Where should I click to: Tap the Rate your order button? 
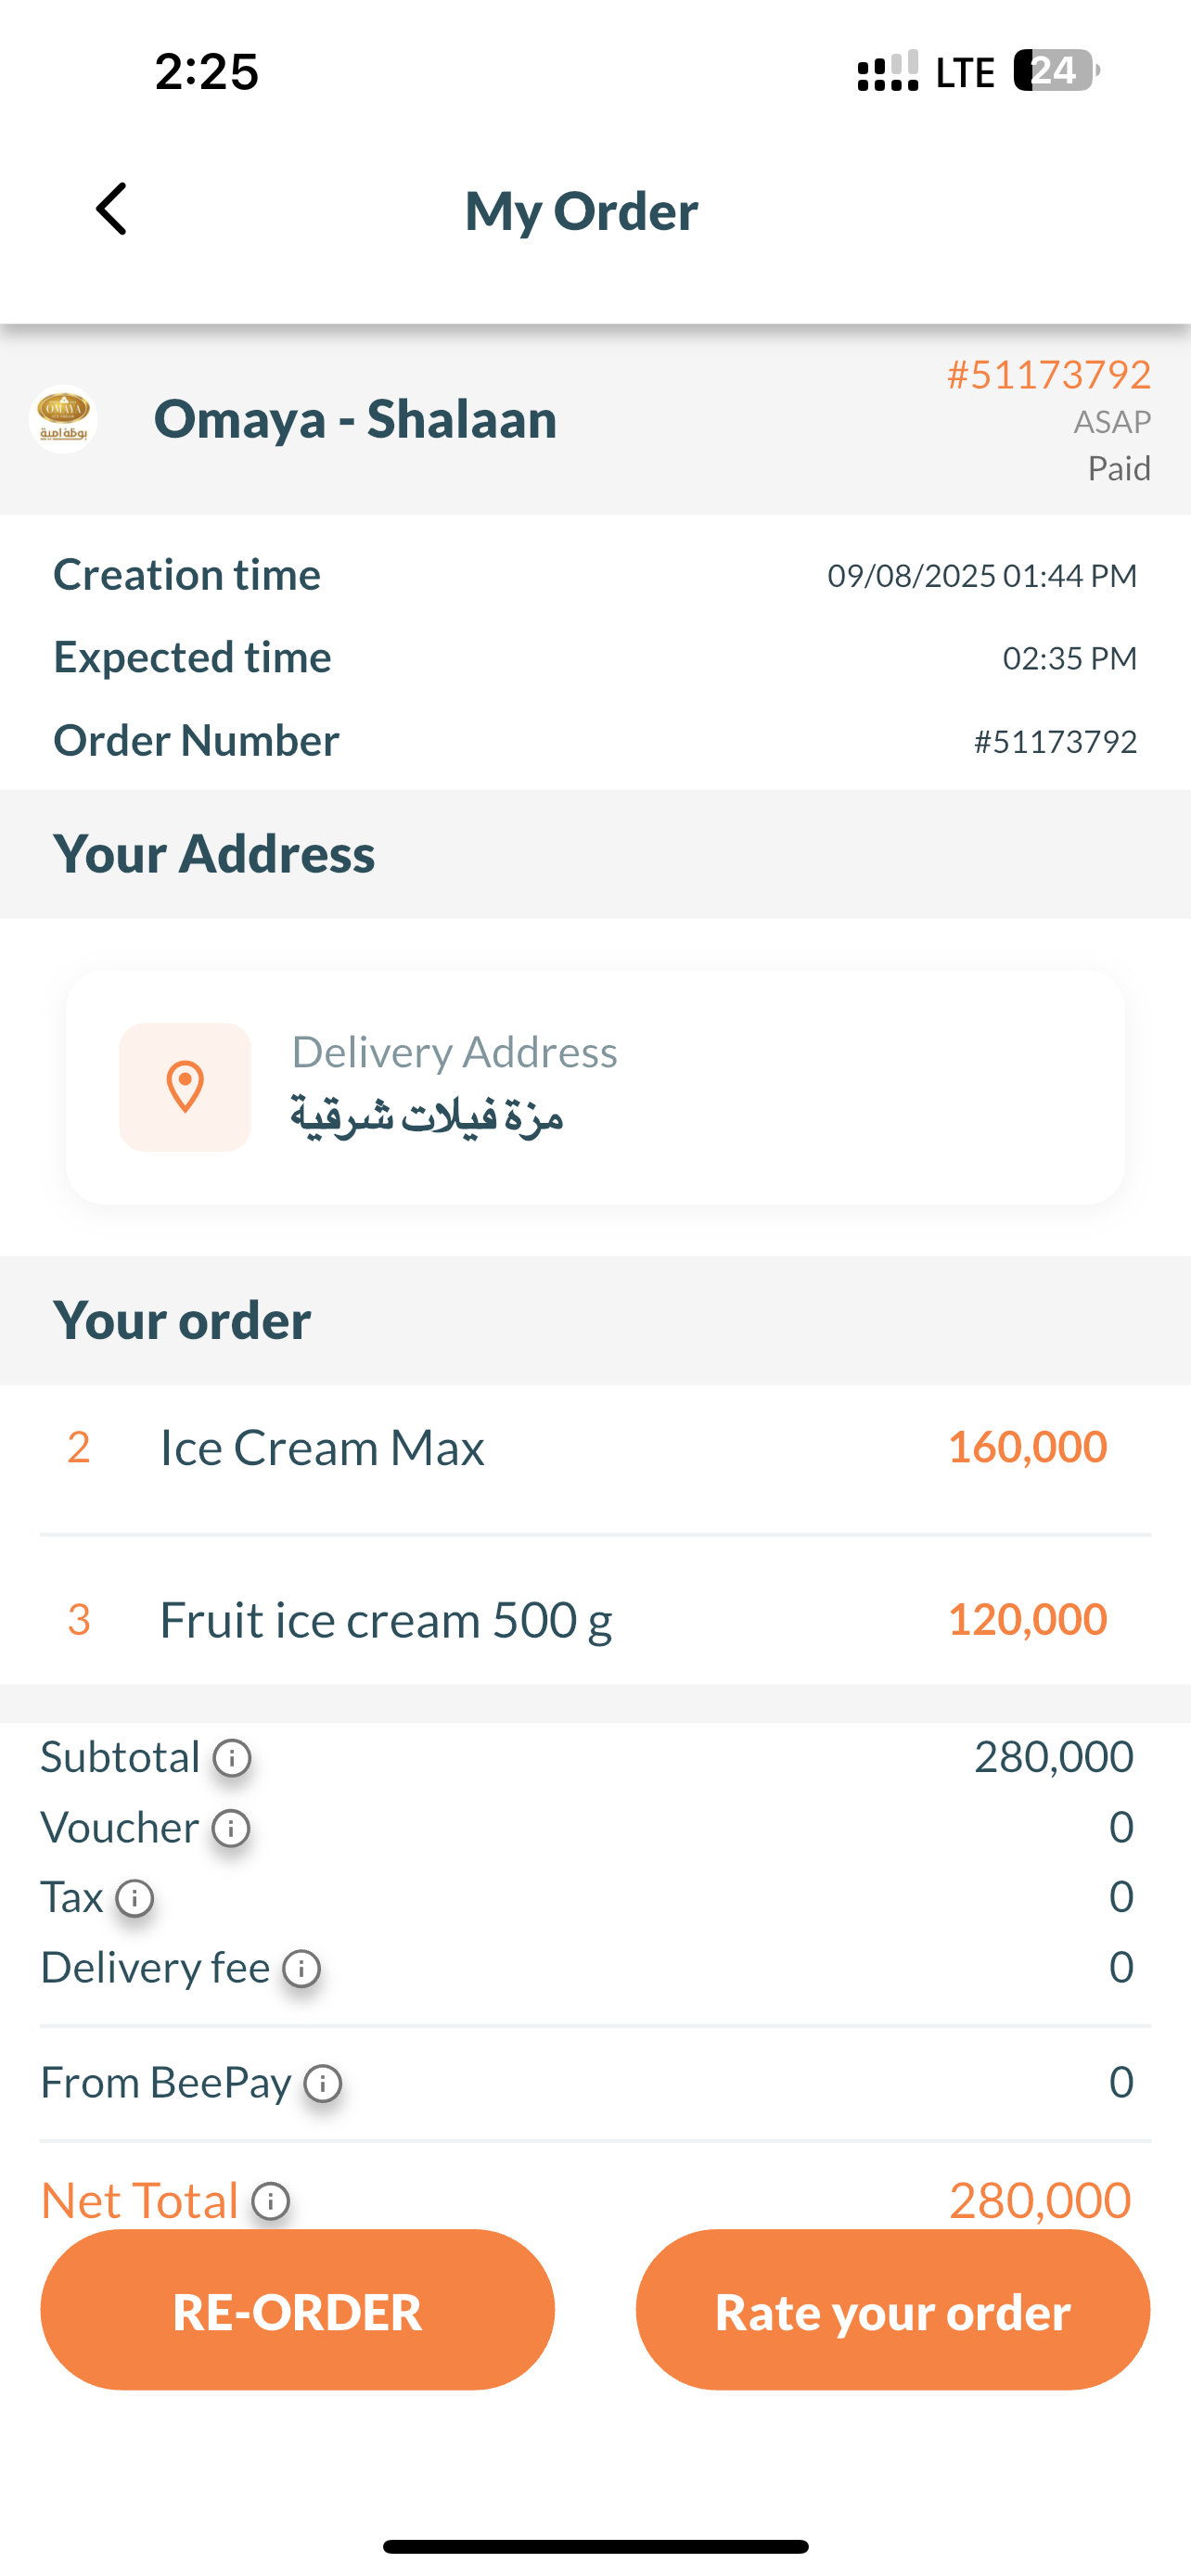[892, 2310]
